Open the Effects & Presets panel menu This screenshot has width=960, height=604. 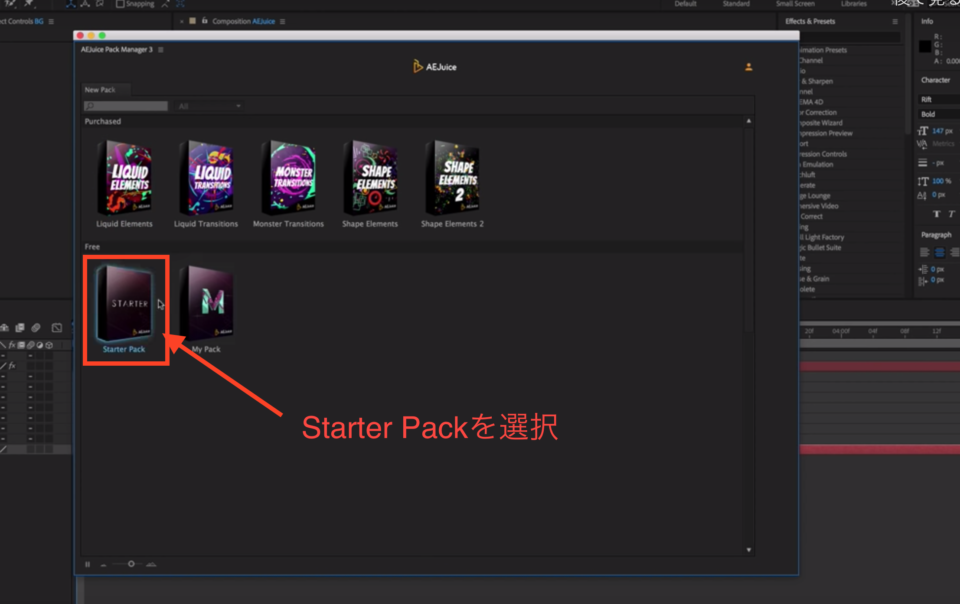[895, 21]
